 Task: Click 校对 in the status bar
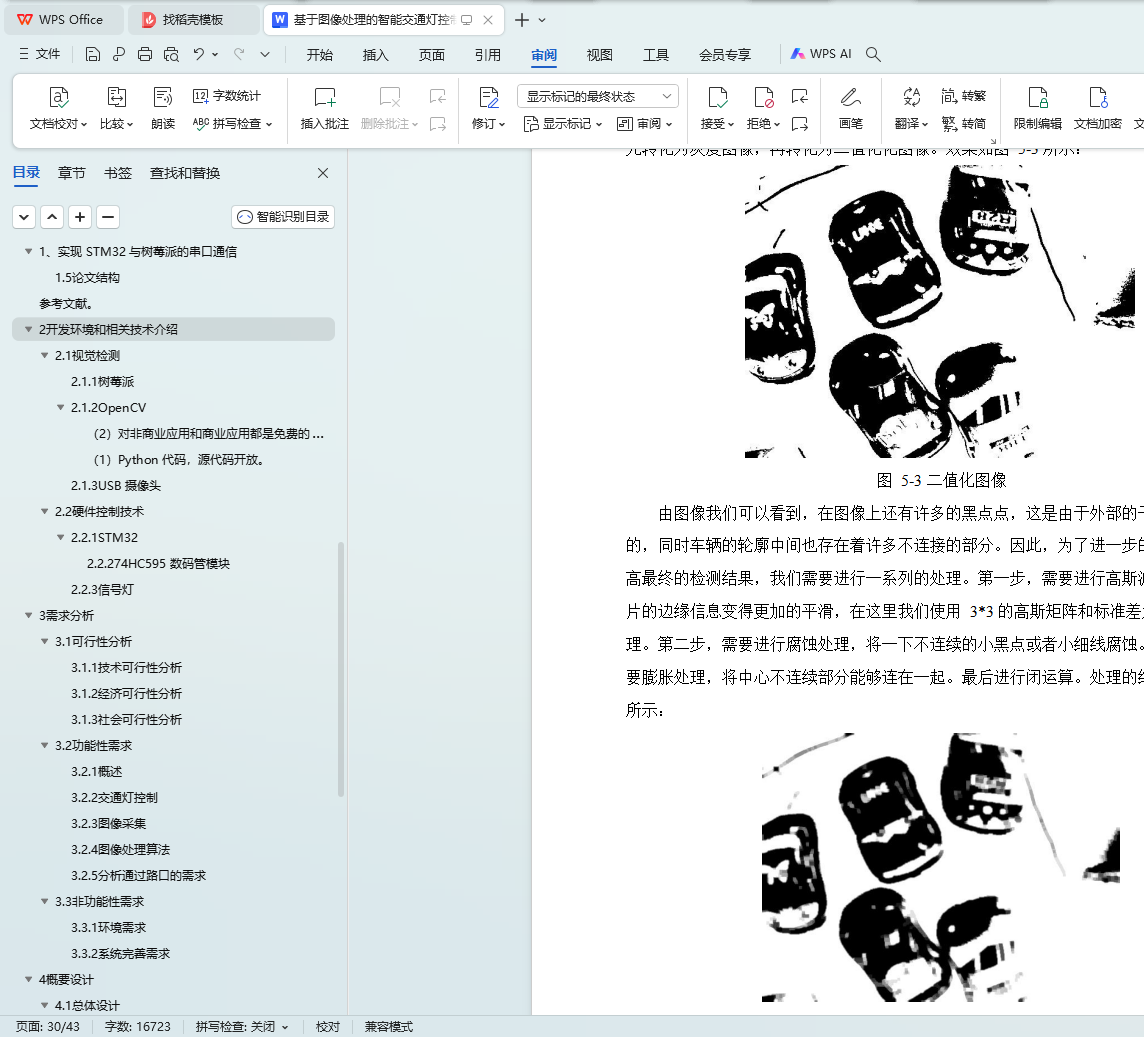coord(328,1027)
